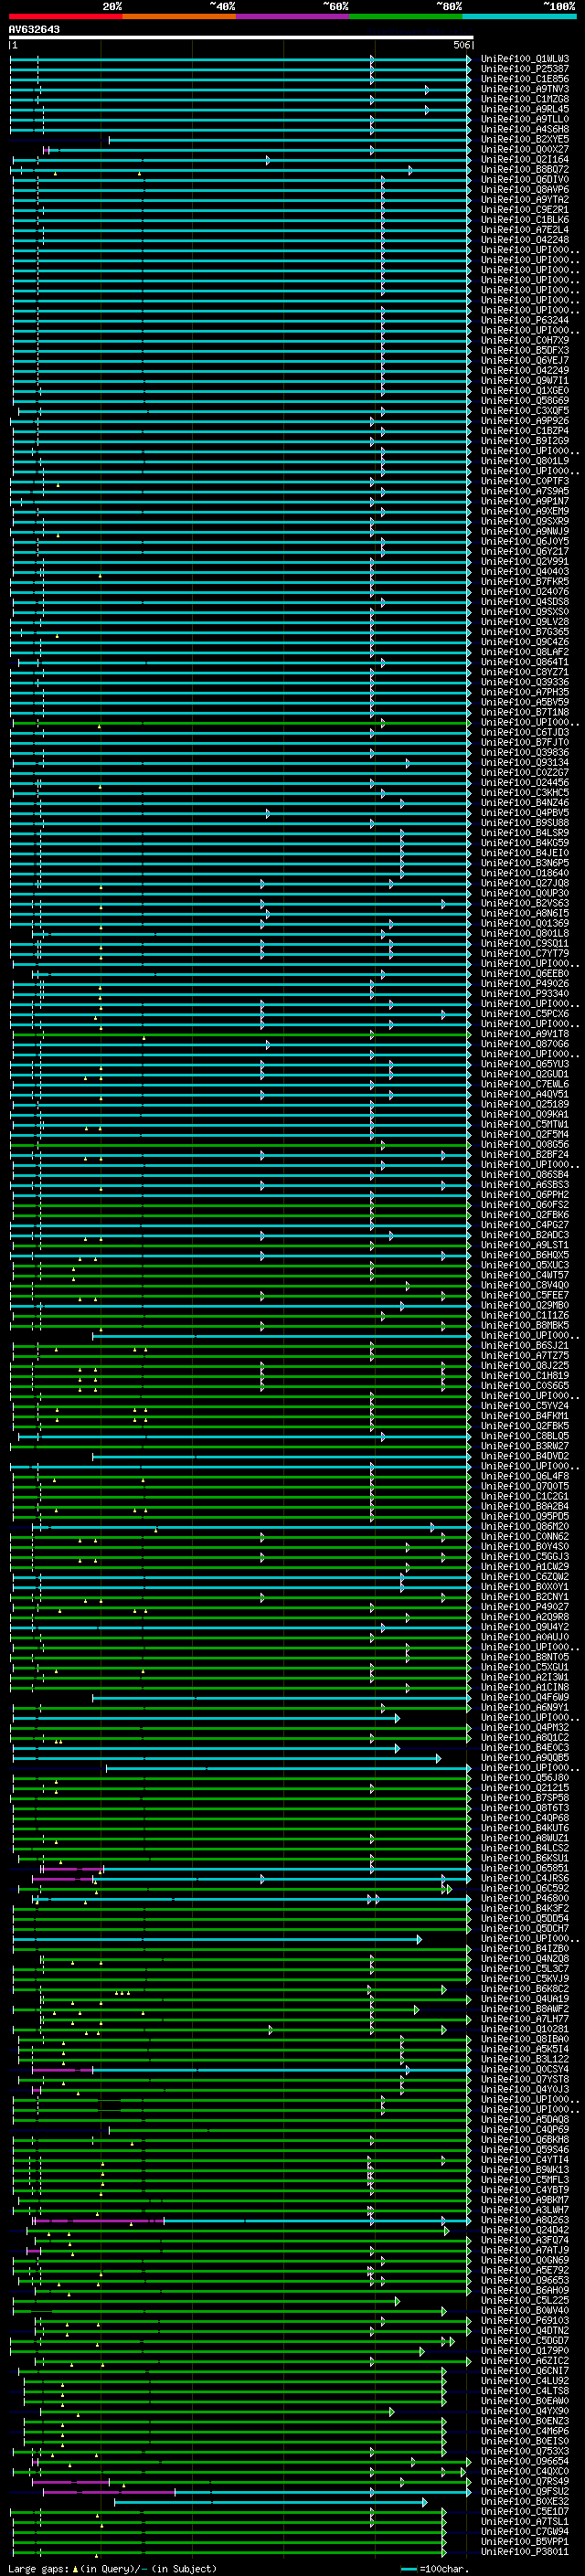Image resolution: width=585 pixels, height=2576 pixels.
Task: Choose subject UniRef100_B4DVD2
Action: tap(525, 1455)
